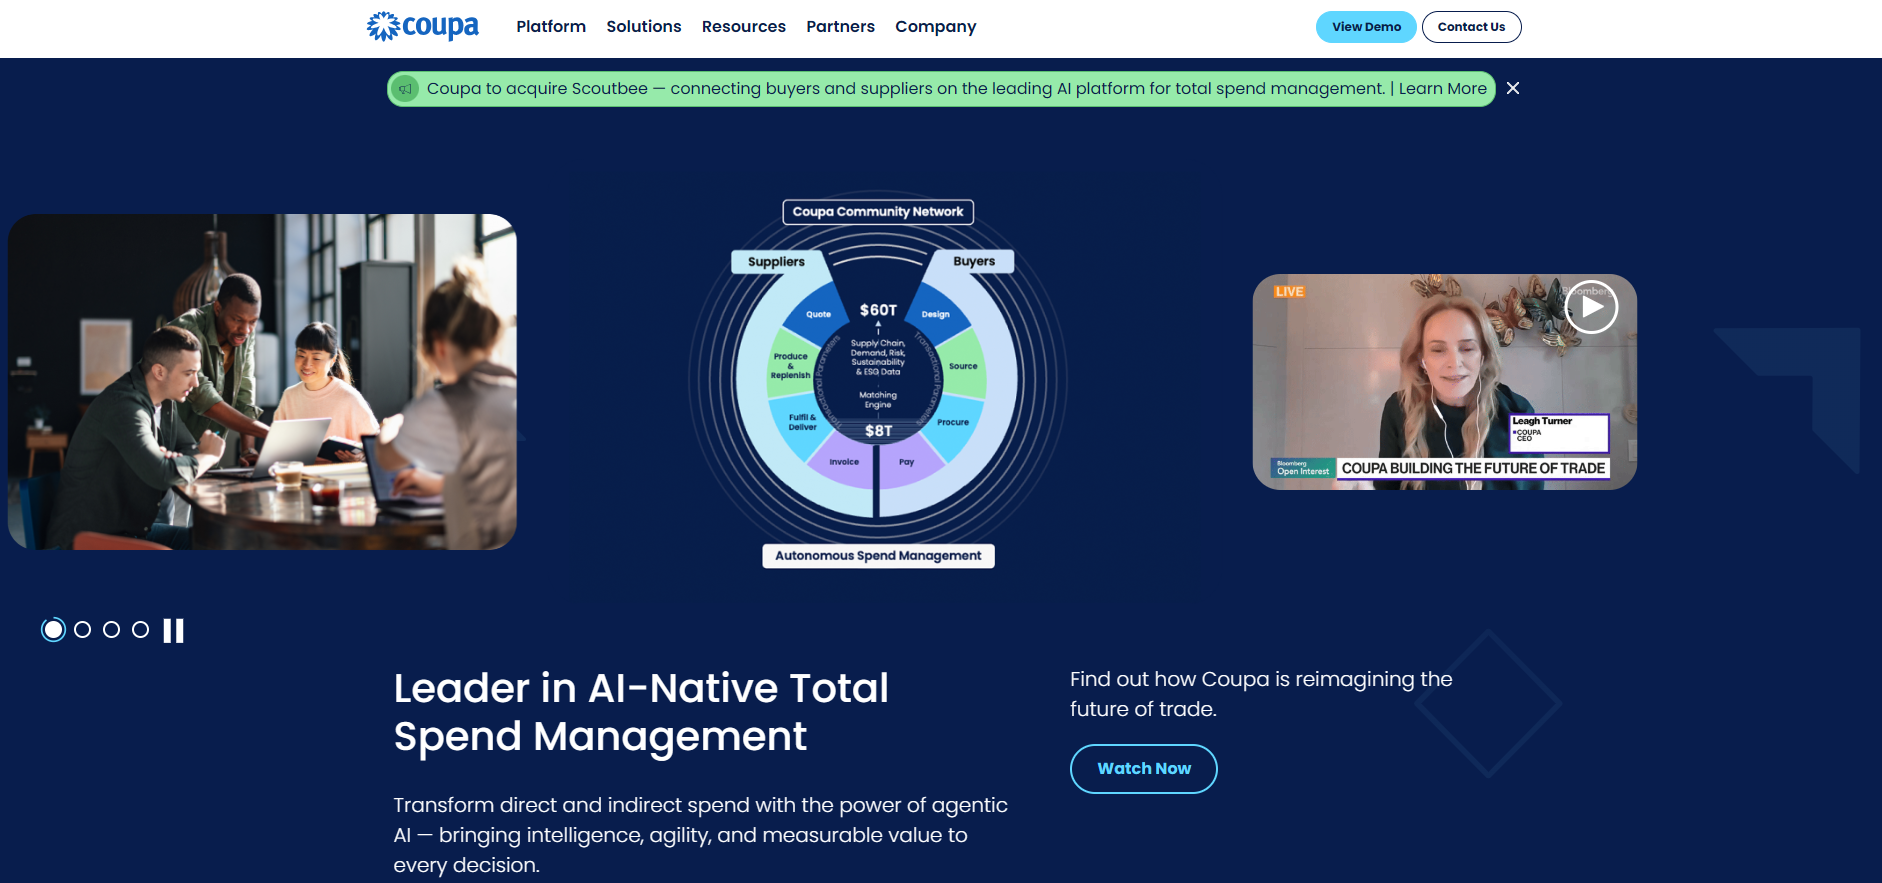
Task: Click the Coupa Community Network label
Action: click(x=878, y=212)
